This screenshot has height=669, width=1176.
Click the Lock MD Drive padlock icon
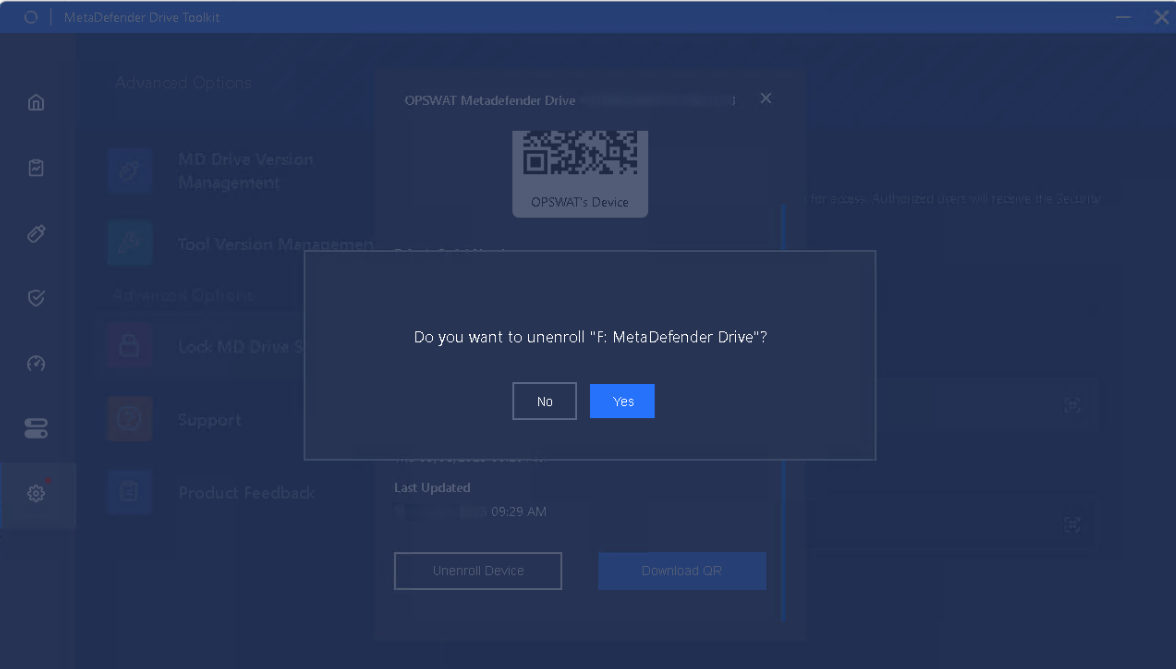click(x=130, y=345)
